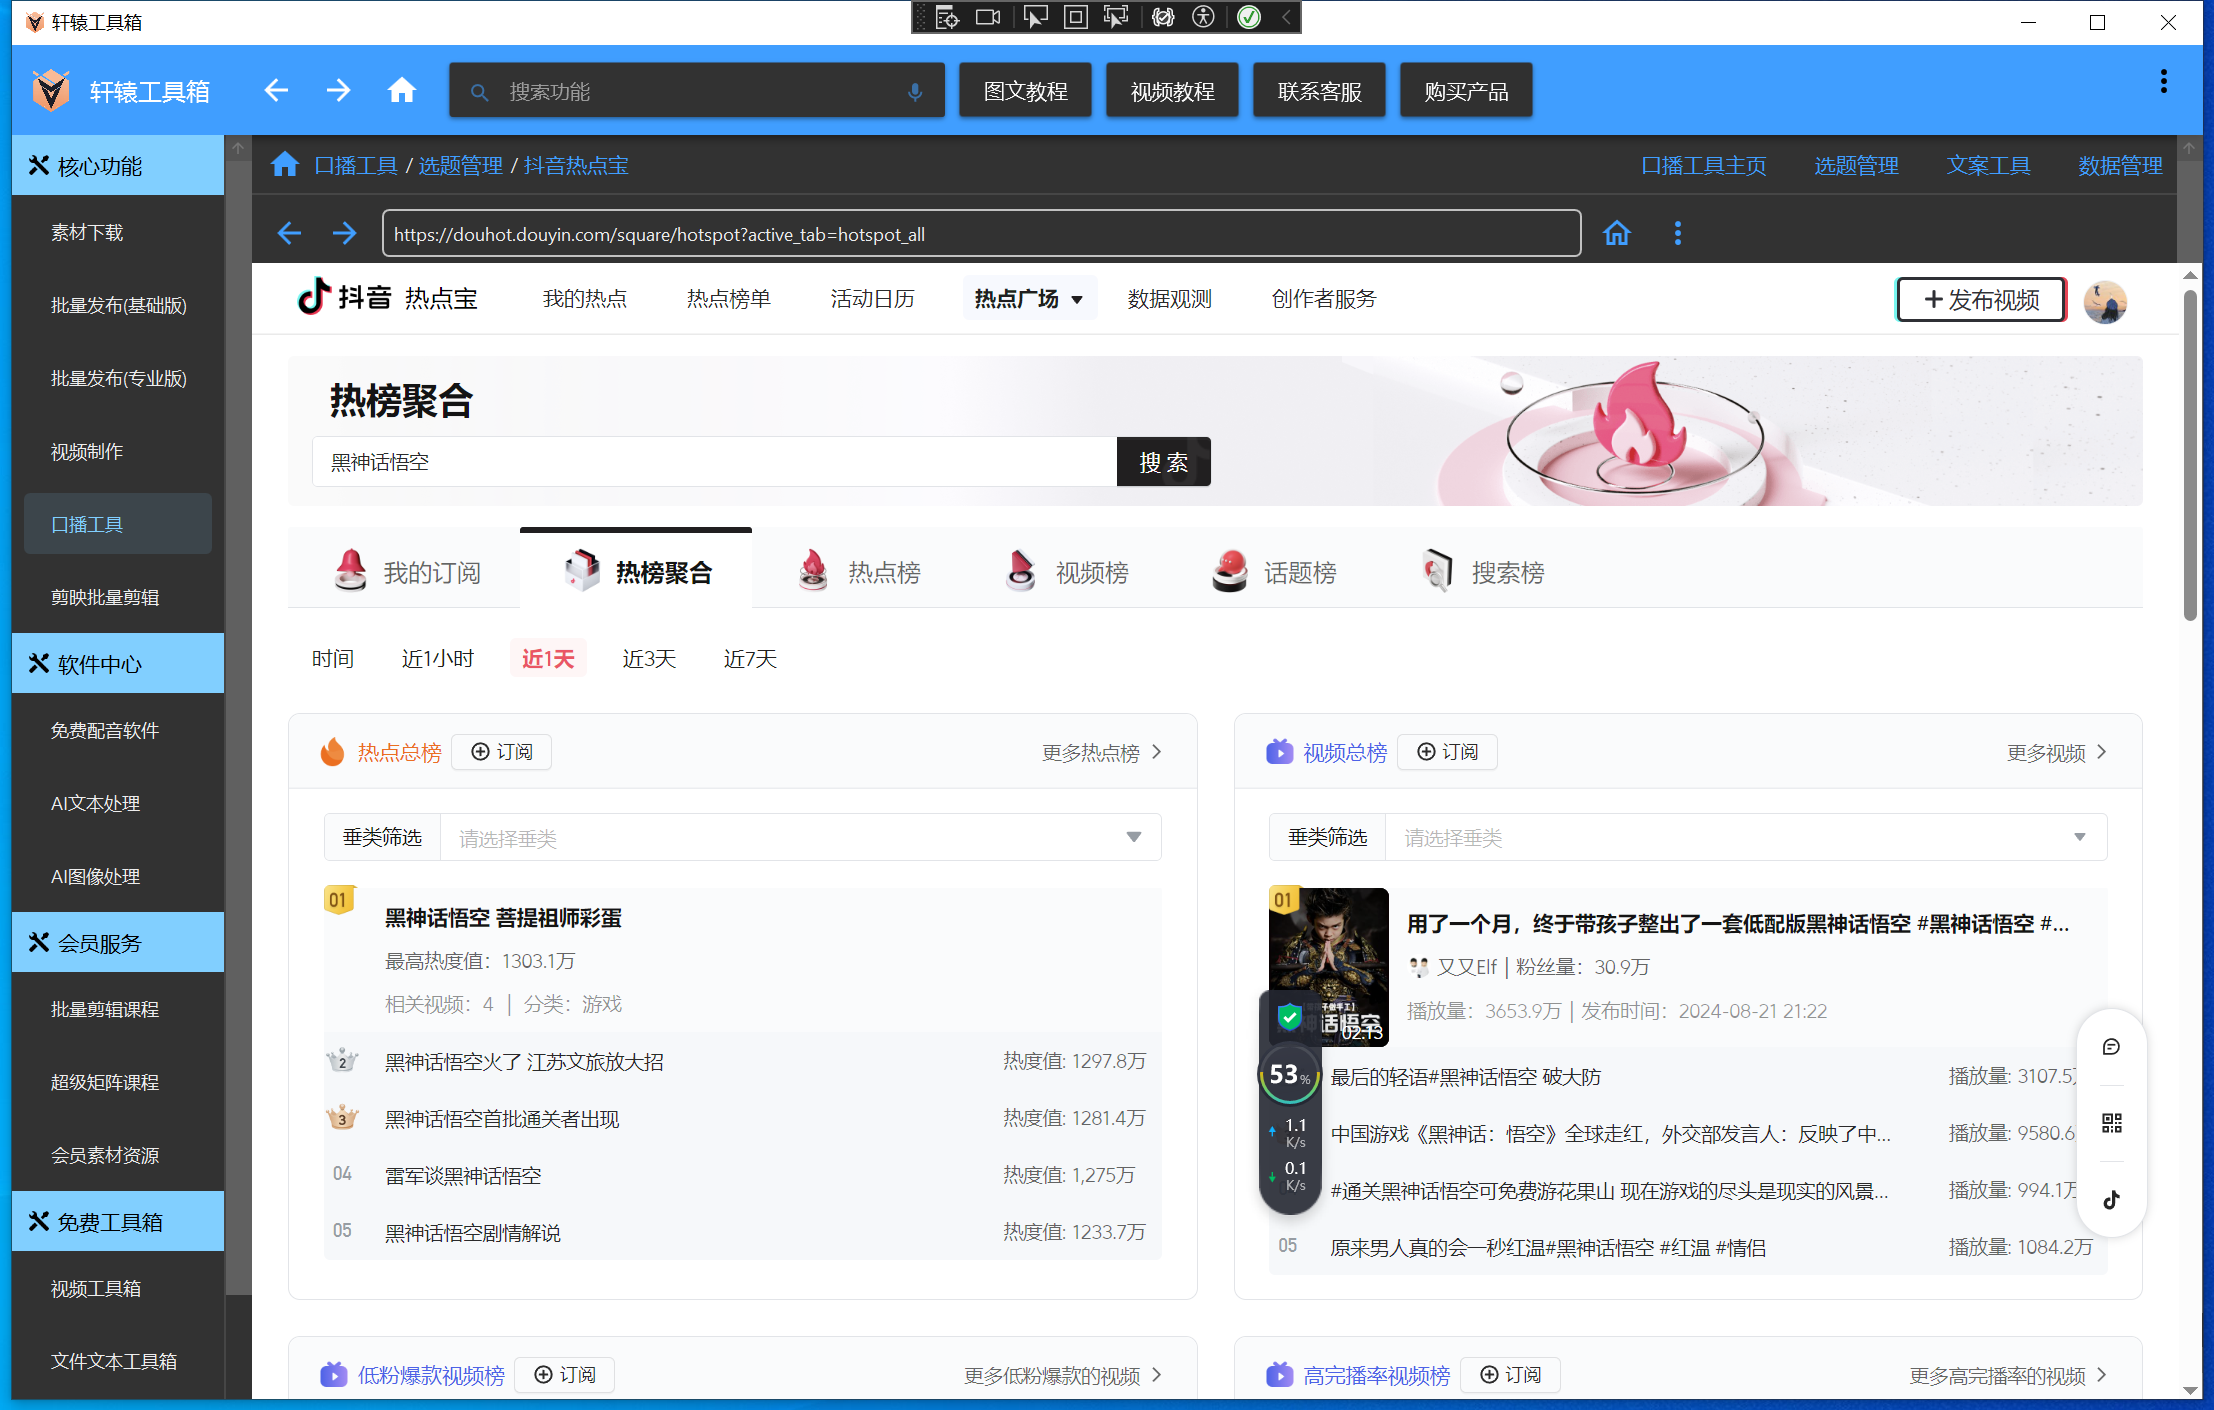Switch to 搜索榜 tab

coord(1484,572)
